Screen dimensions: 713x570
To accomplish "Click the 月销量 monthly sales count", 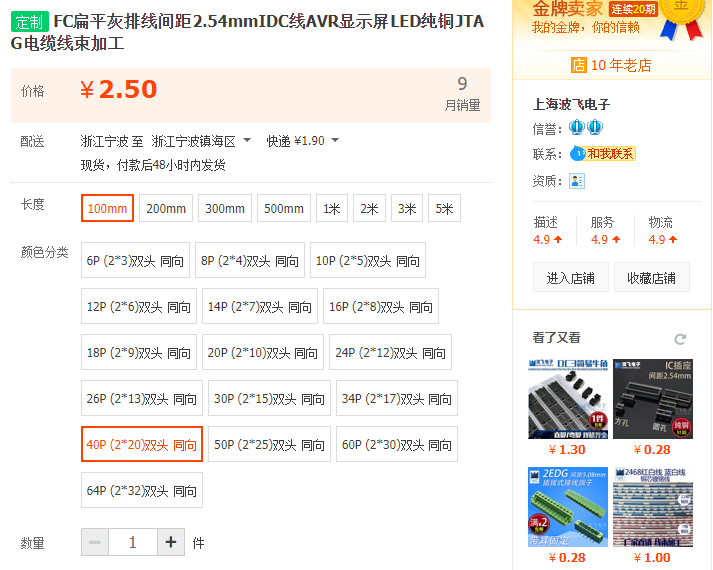I will click(462, 94).
